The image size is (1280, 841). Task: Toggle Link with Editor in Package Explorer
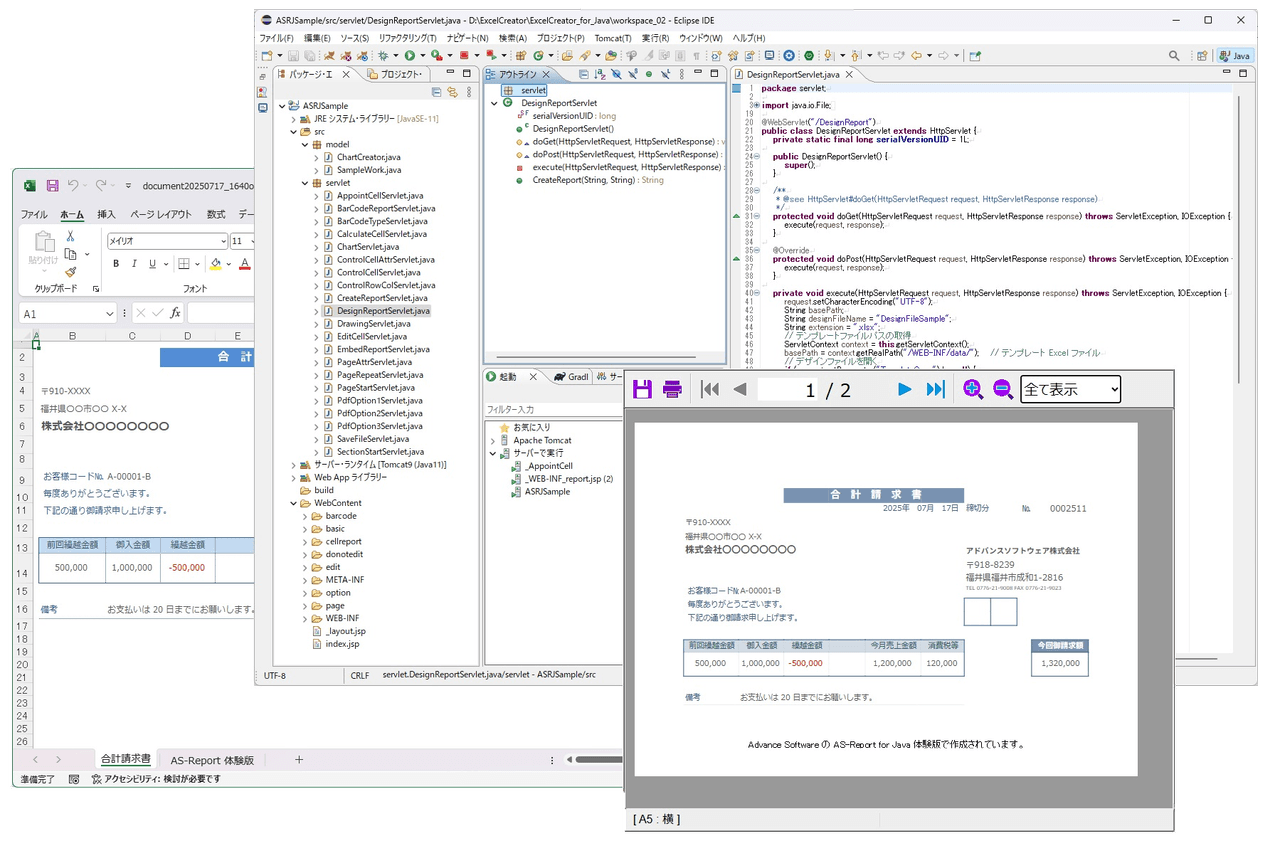(452, 91)
